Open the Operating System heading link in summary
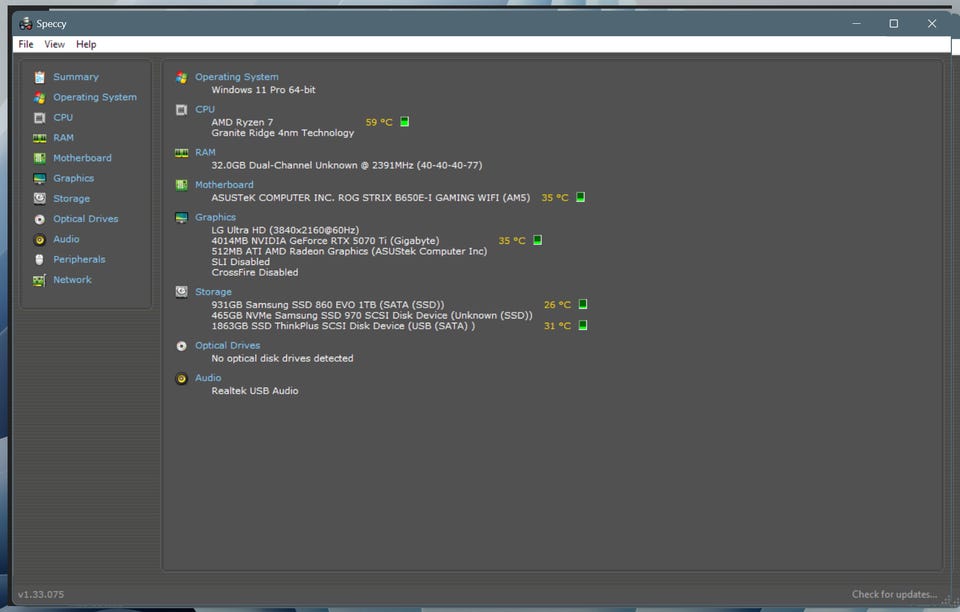960x612 pixels. [236, 76]
